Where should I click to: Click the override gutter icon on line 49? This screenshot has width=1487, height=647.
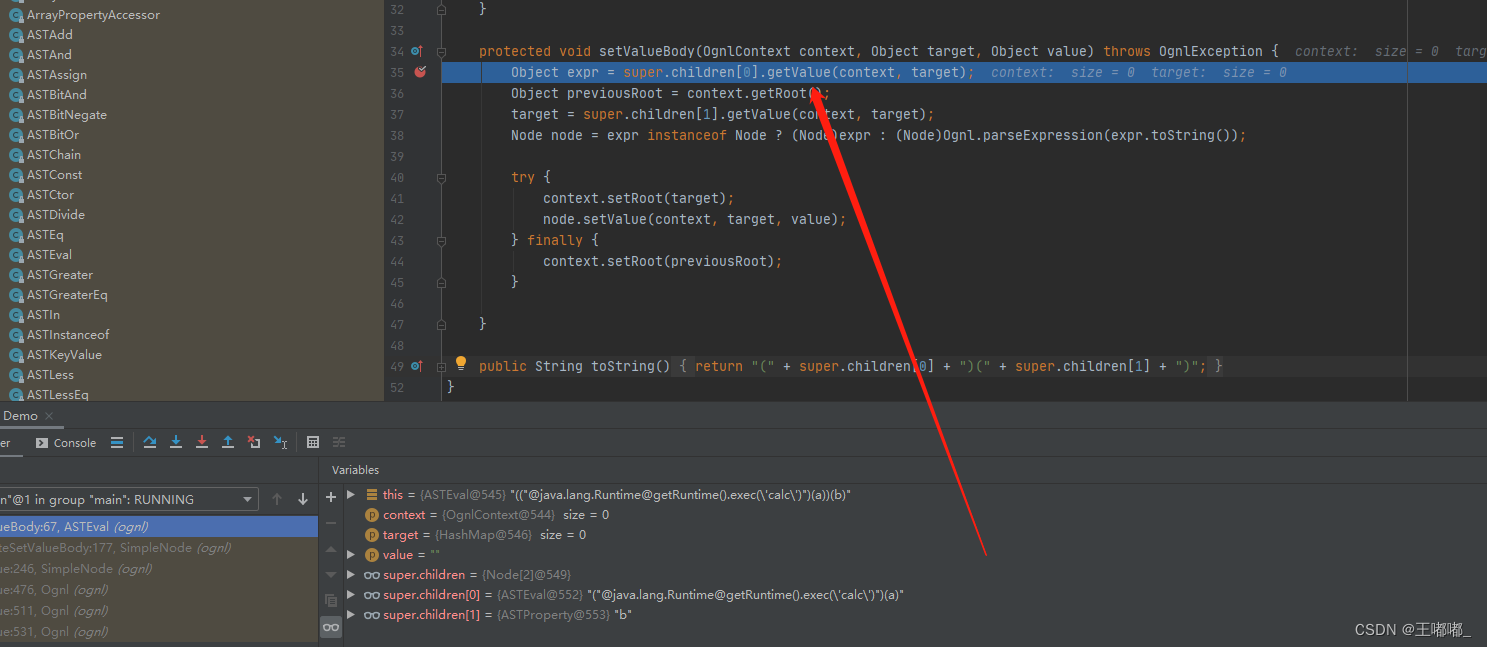(x=417, y=366)
